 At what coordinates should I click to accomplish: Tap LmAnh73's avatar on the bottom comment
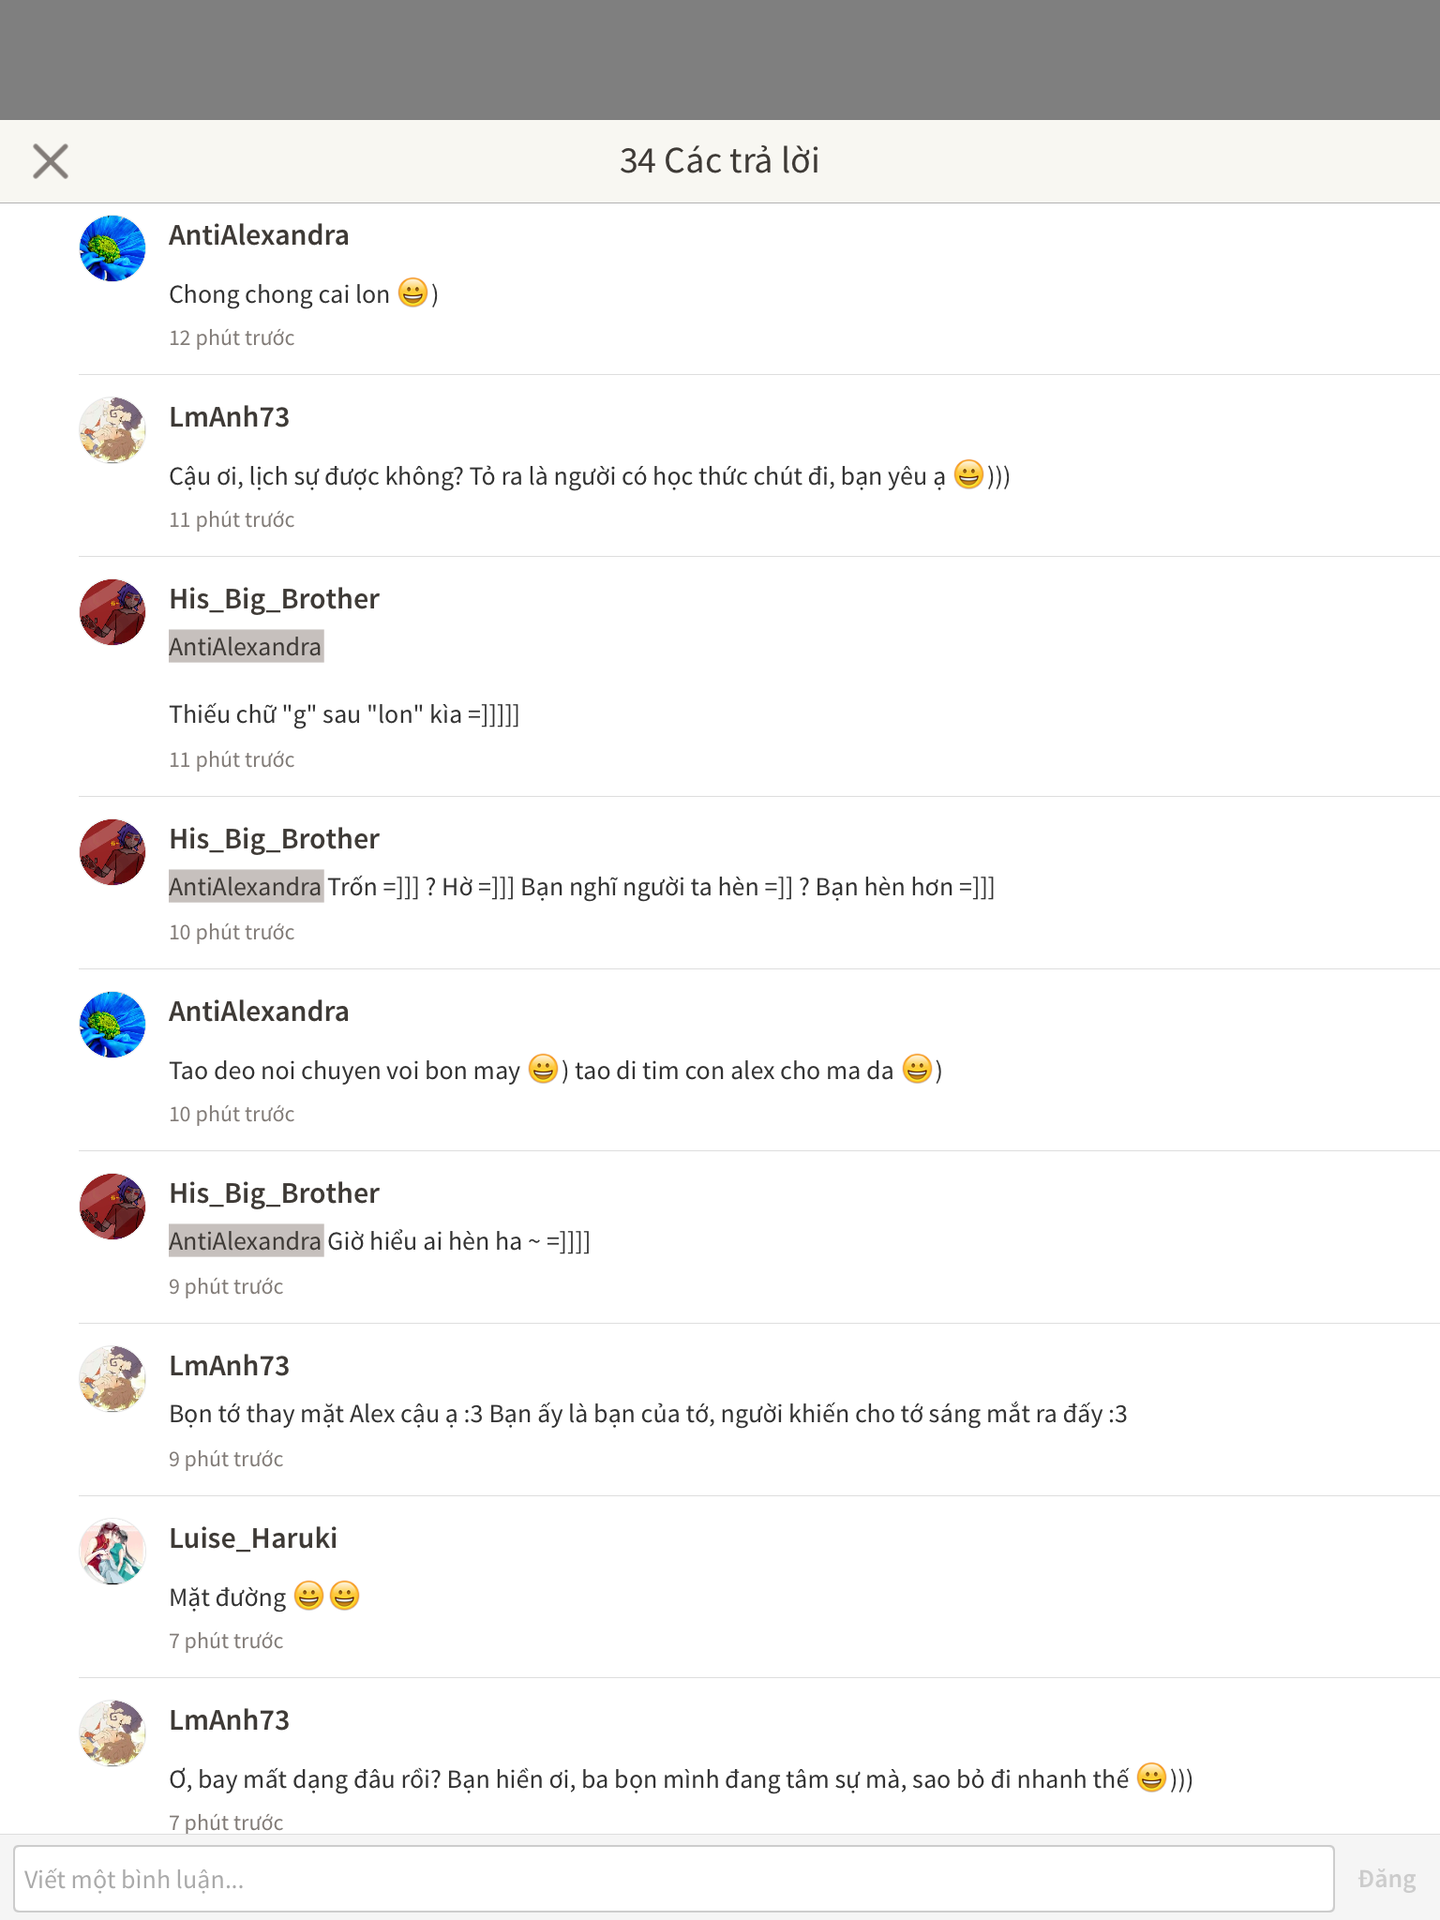click(x=112, y=1733)
